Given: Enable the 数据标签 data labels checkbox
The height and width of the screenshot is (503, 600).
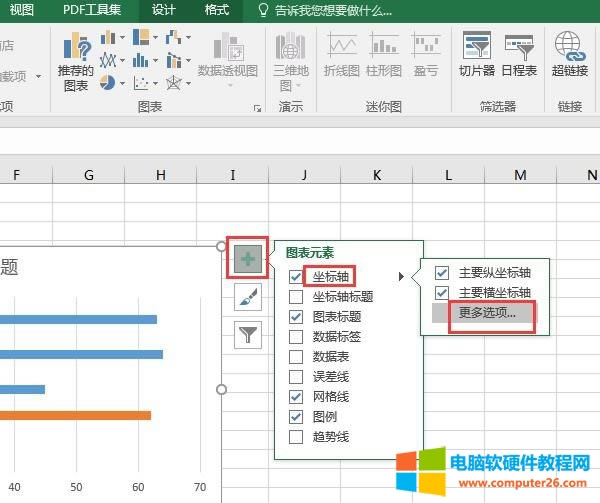Looking at the screenshot, I should pyautogui.click(x=296, y=336).
